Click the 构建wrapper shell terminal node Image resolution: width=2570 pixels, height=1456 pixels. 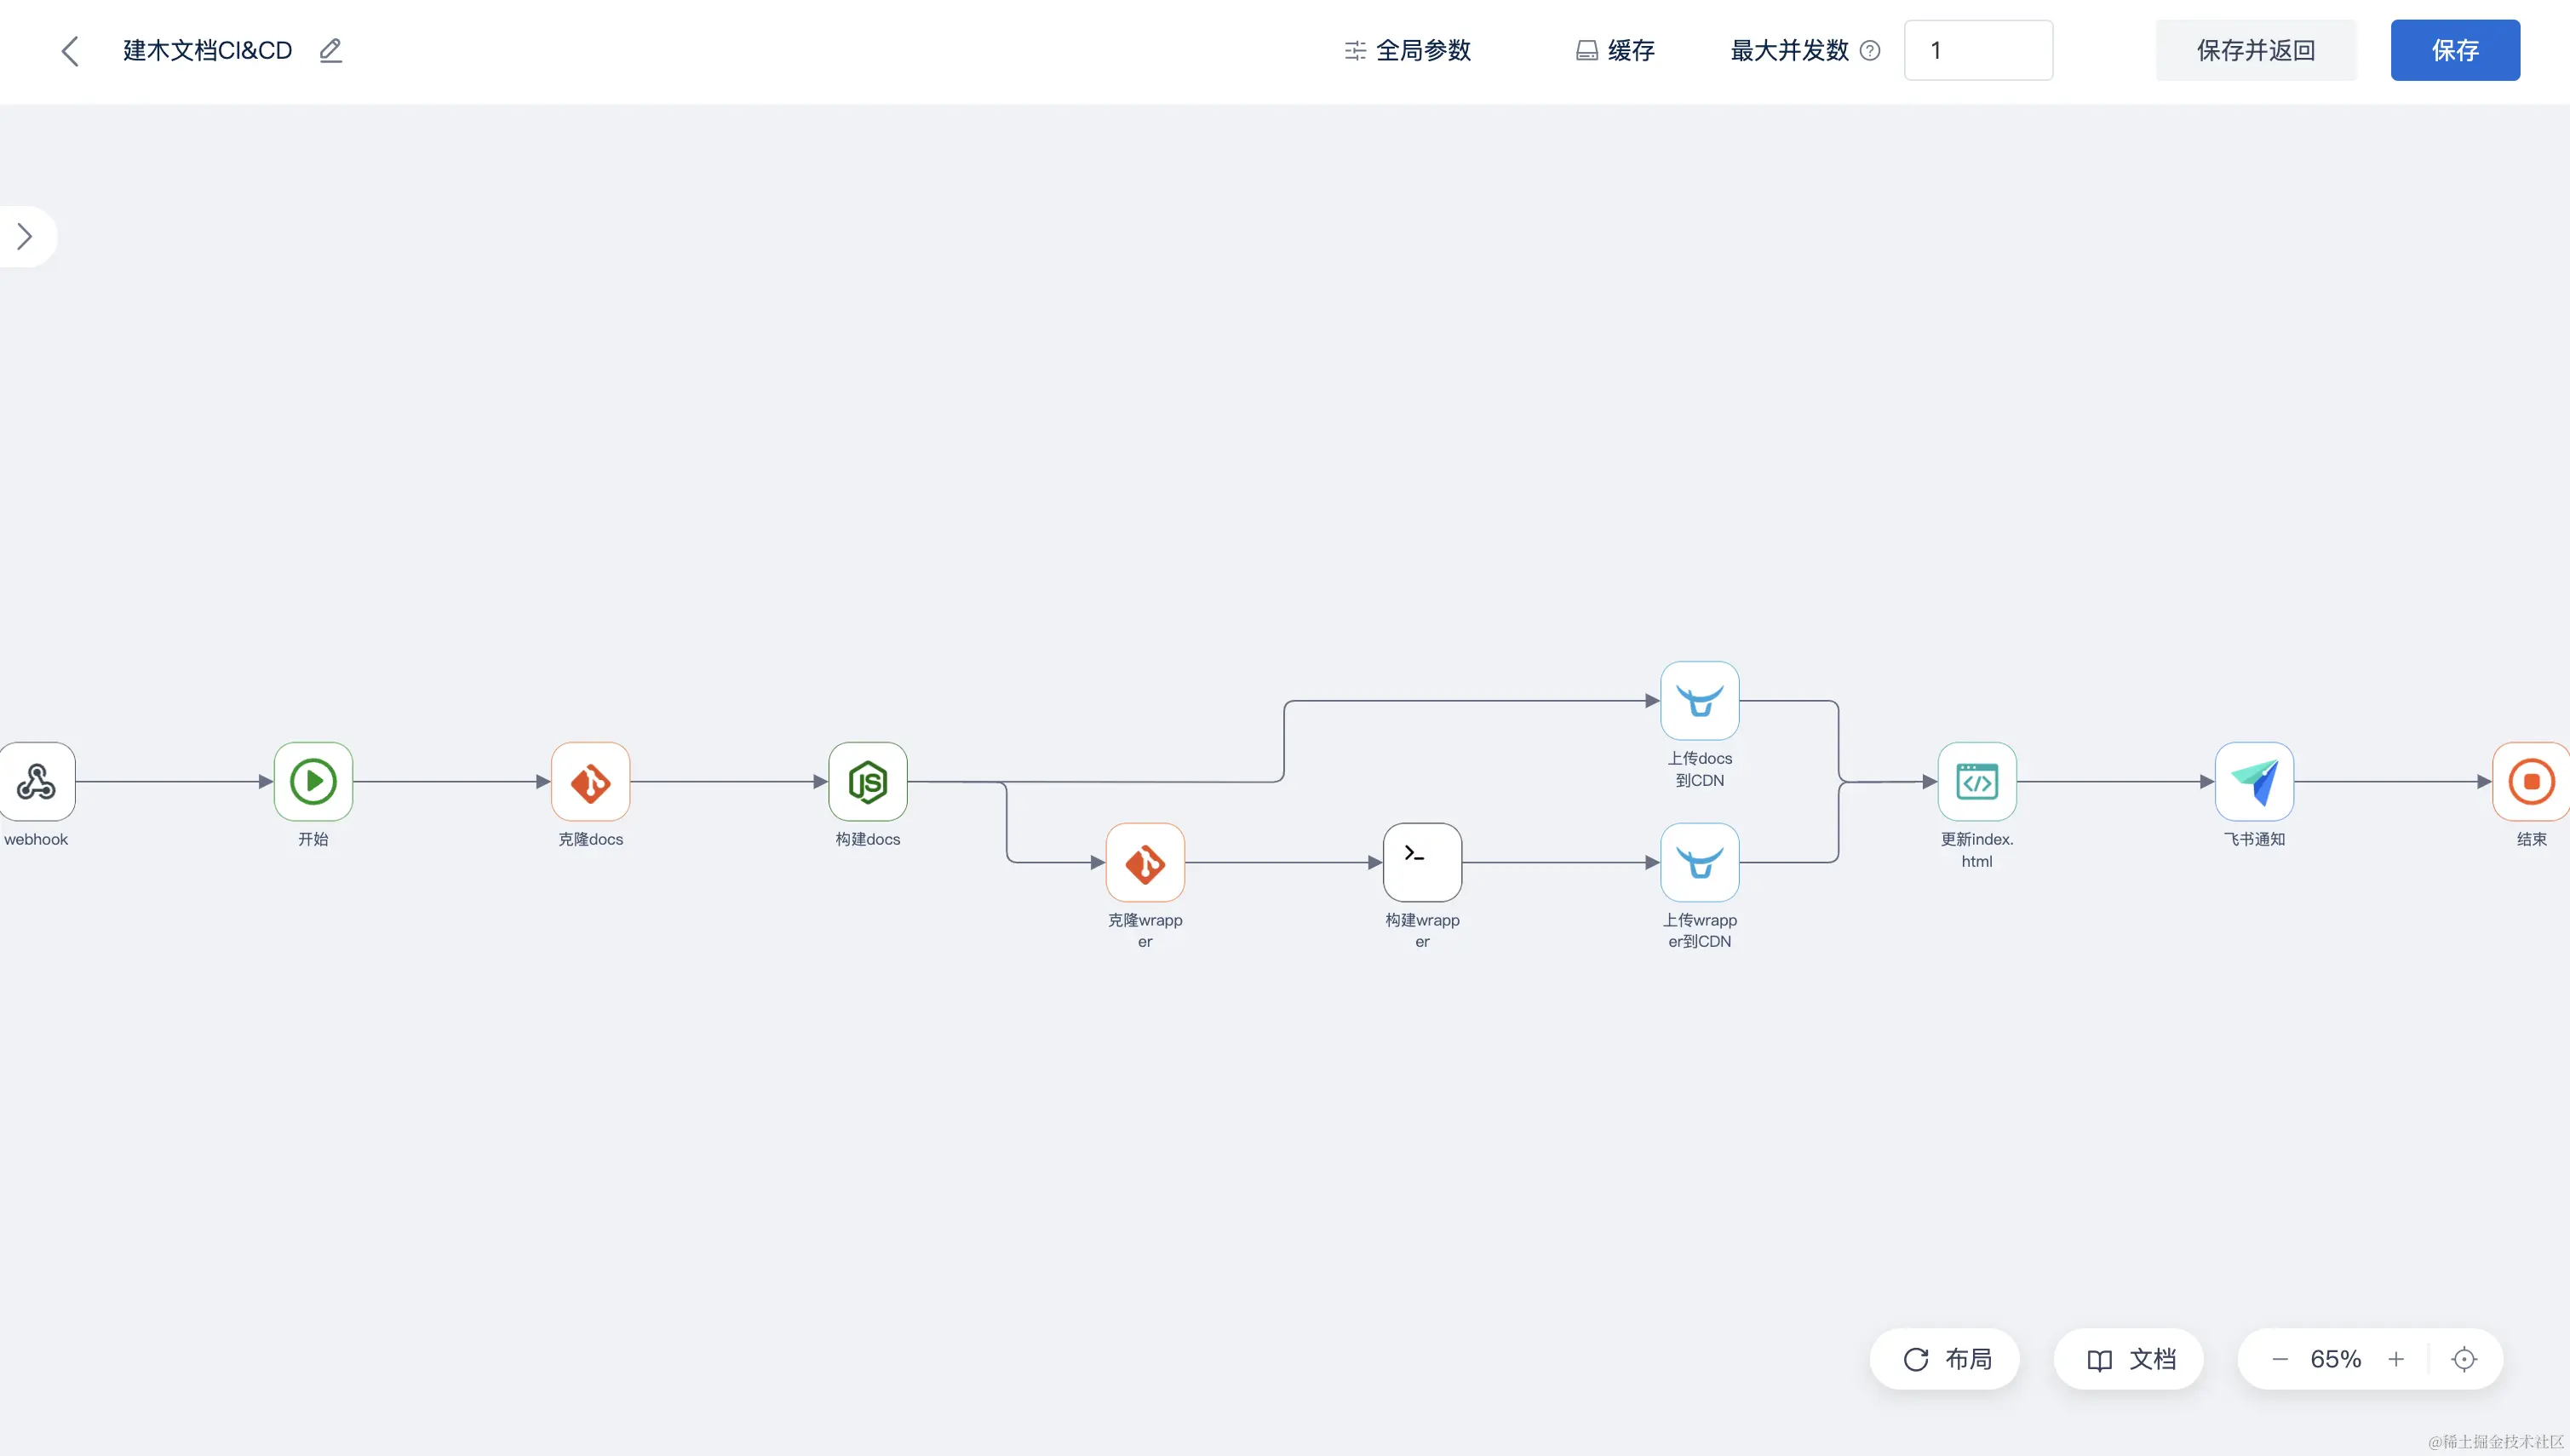[x=1421, y=862]
